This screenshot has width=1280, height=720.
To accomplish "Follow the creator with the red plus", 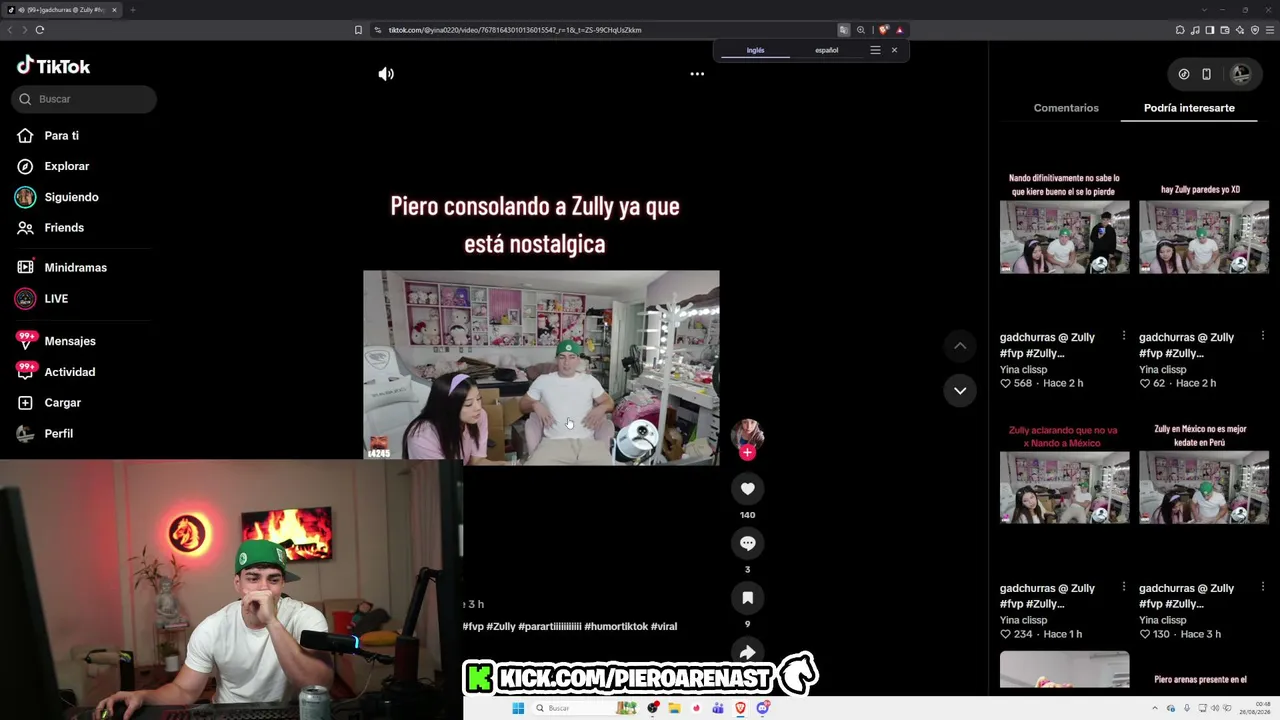I will pyautogui.click(x=747, y=452).
